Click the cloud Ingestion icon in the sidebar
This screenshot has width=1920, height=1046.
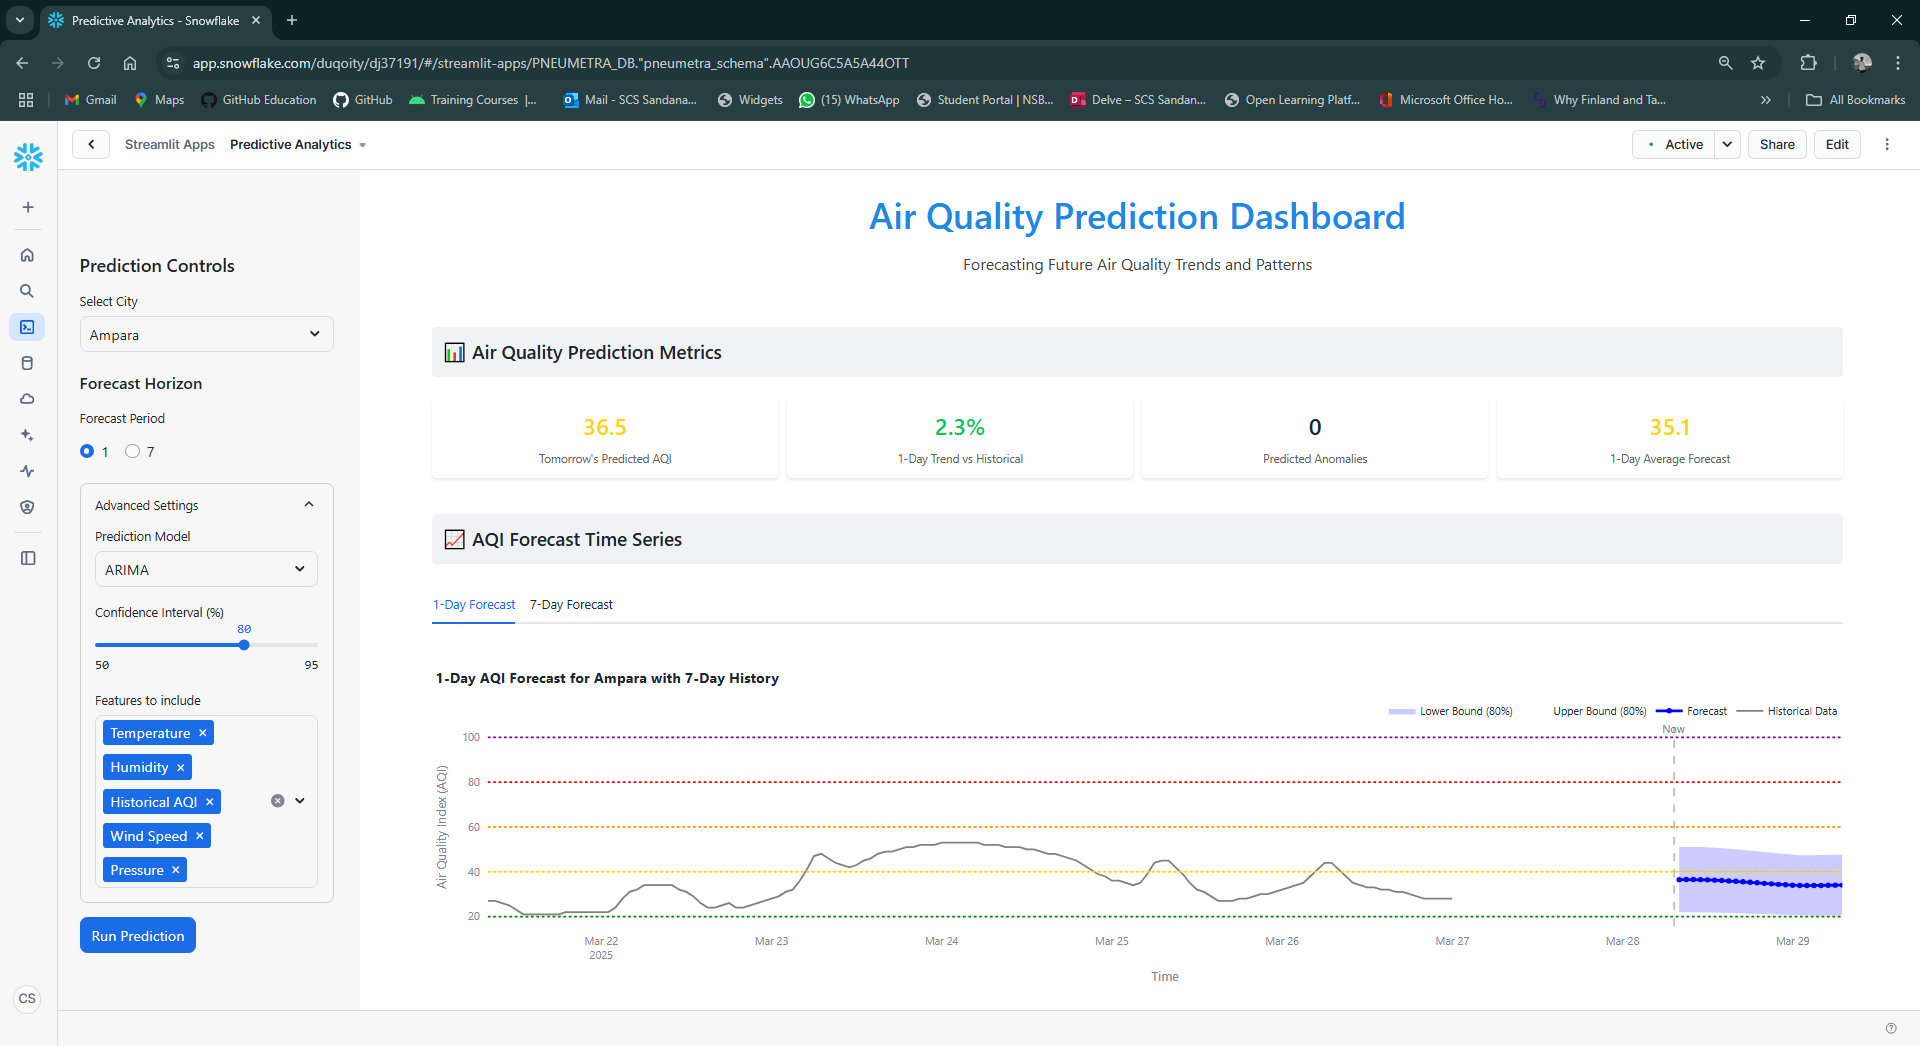tap(27, 398)
